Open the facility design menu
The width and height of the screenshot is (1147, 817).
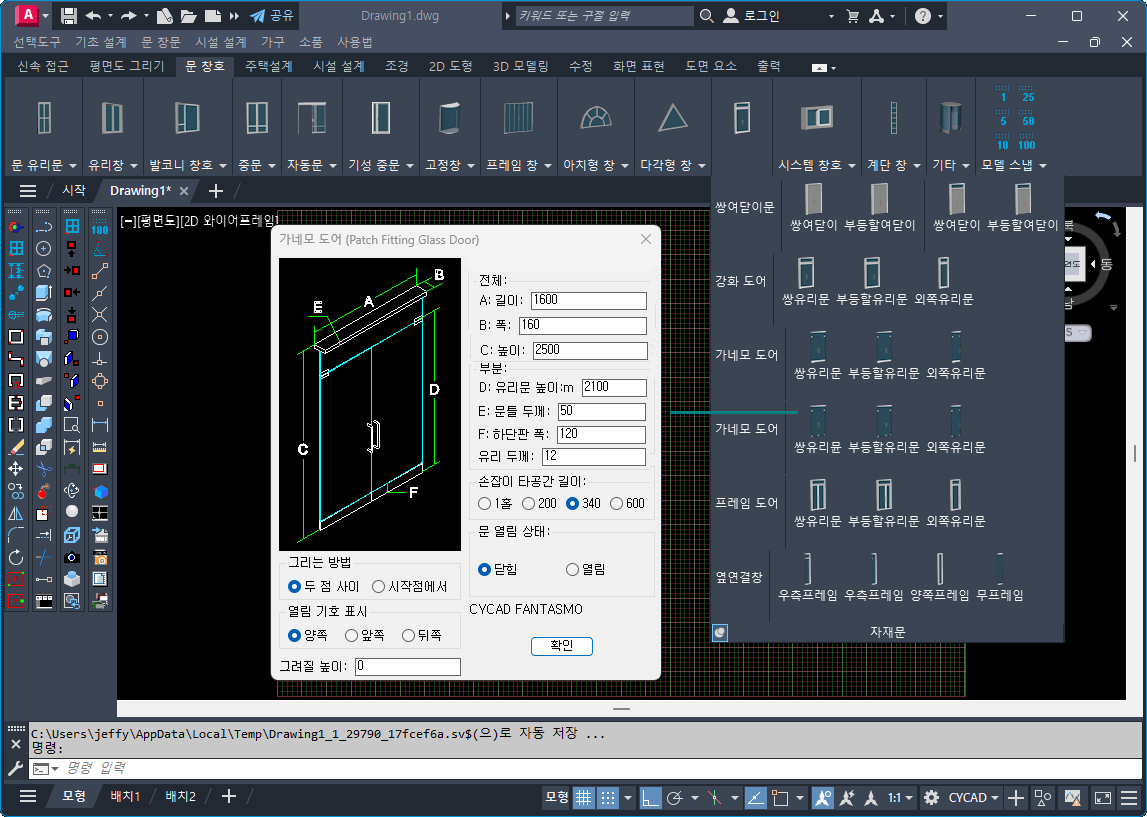[221, 42]
